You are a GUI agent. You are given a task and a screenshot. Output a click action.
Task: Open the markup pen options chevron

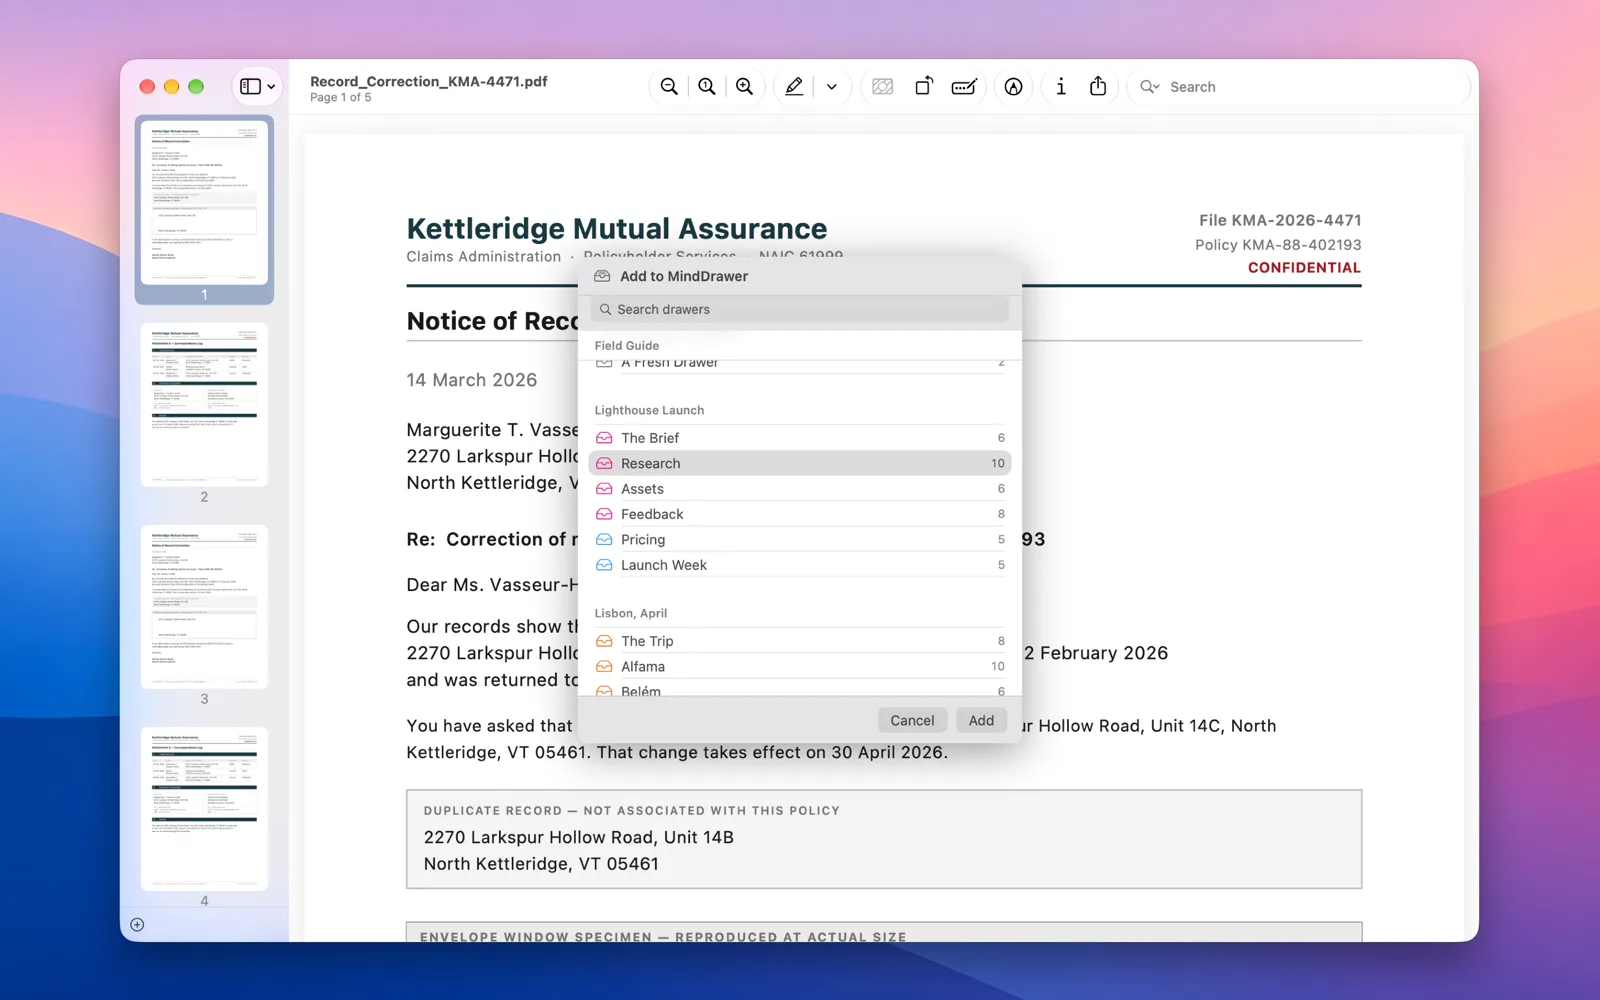832,87
